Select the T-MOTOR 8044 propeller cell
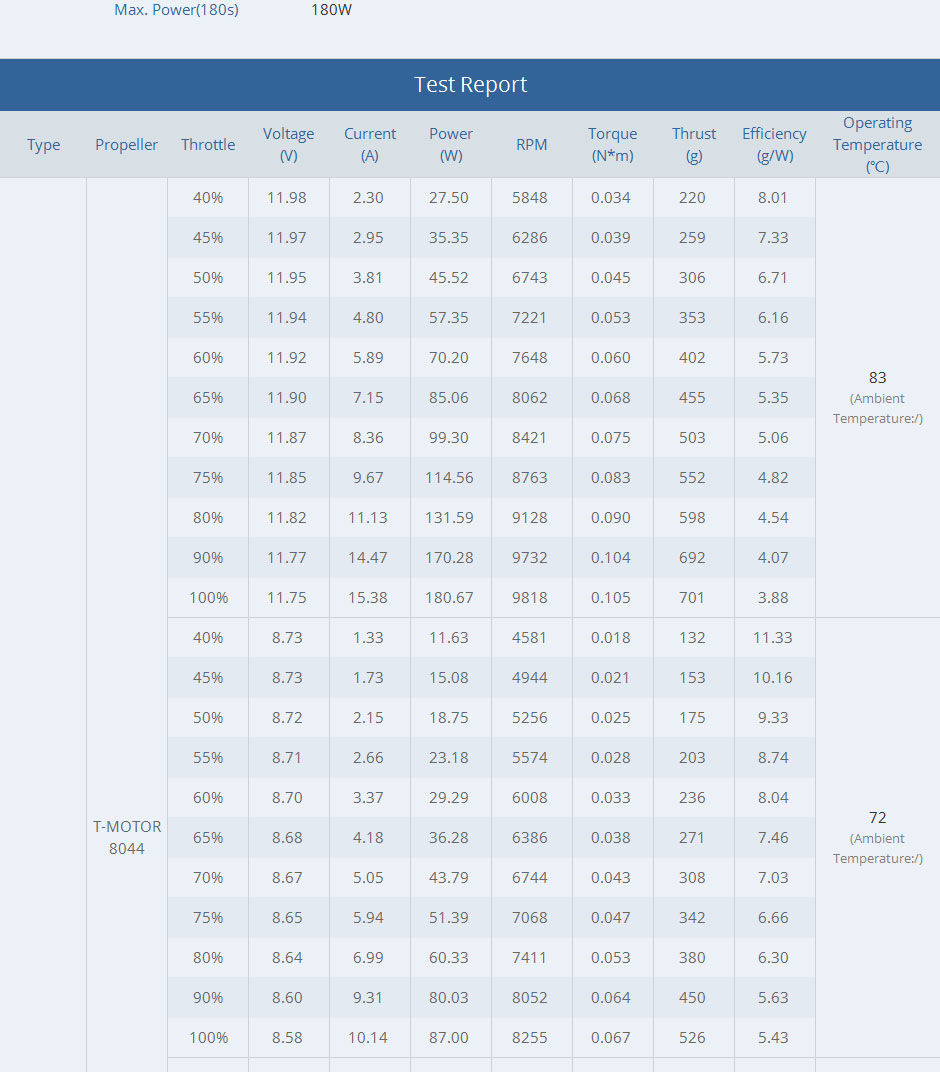 [126, 838]
